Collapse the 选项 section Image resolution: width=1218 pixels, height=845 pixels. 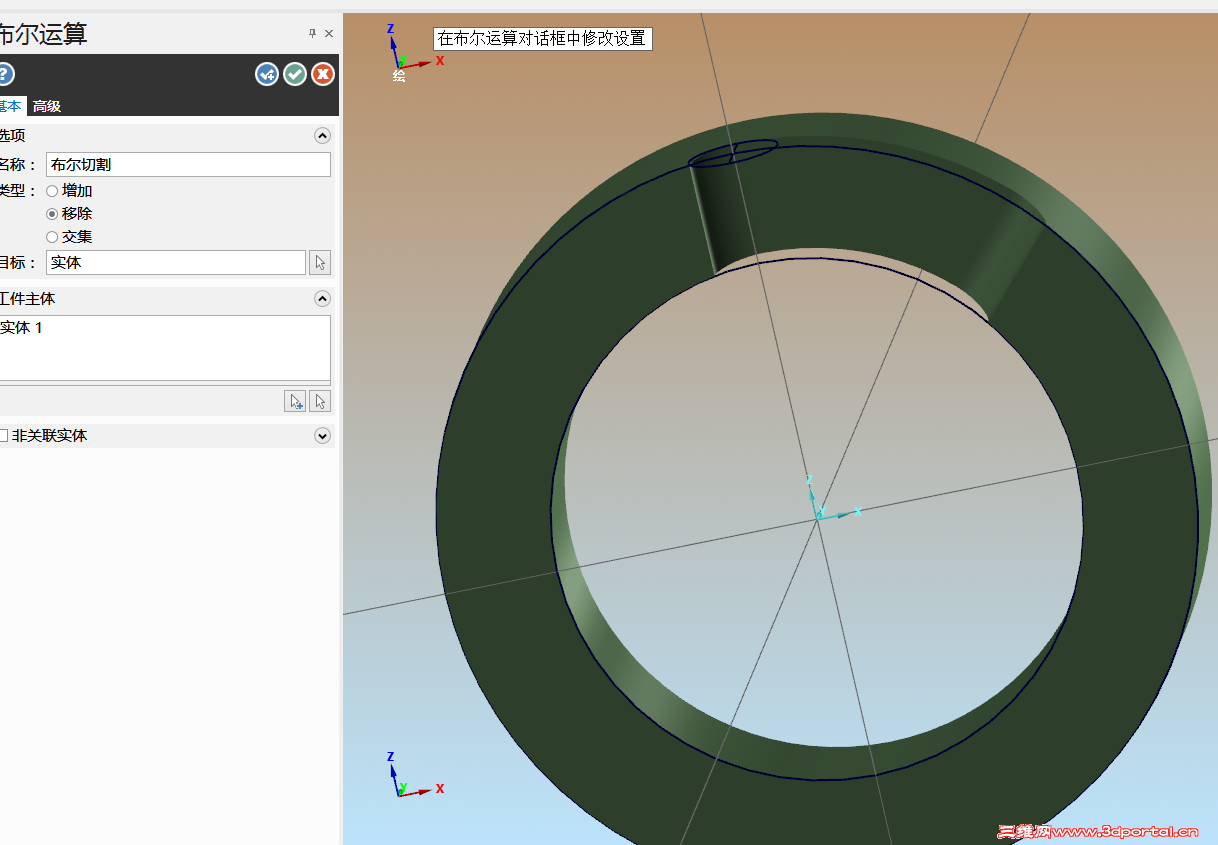tap(322, 136)
